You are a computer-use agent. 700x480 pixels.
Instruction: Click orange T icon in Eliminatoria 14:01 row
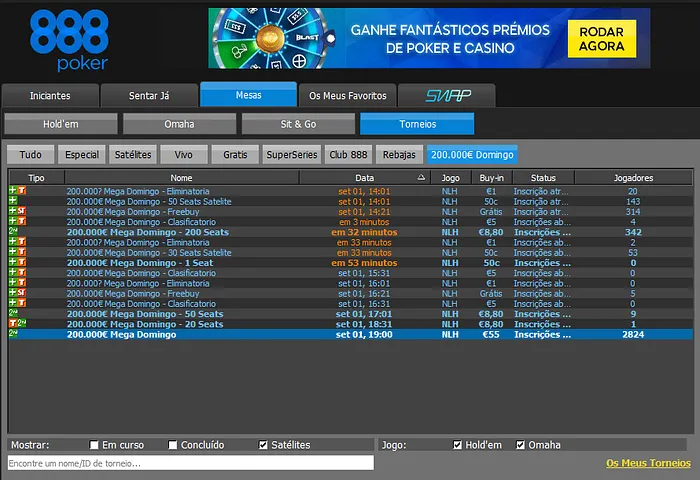pyautogui.click(x=21, y=191)
